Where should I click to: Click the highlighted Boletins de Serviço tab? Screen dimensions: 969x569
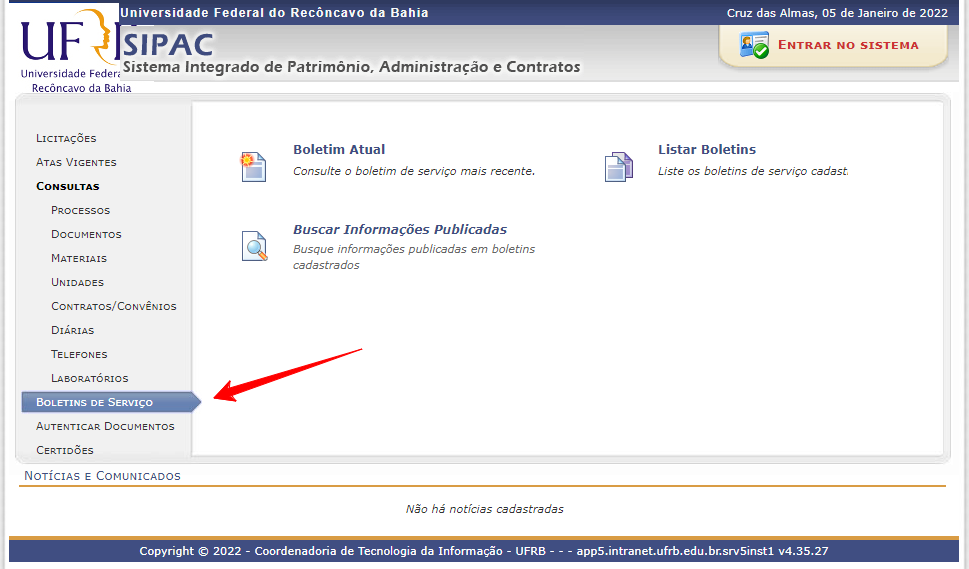(x=95, y=402)
